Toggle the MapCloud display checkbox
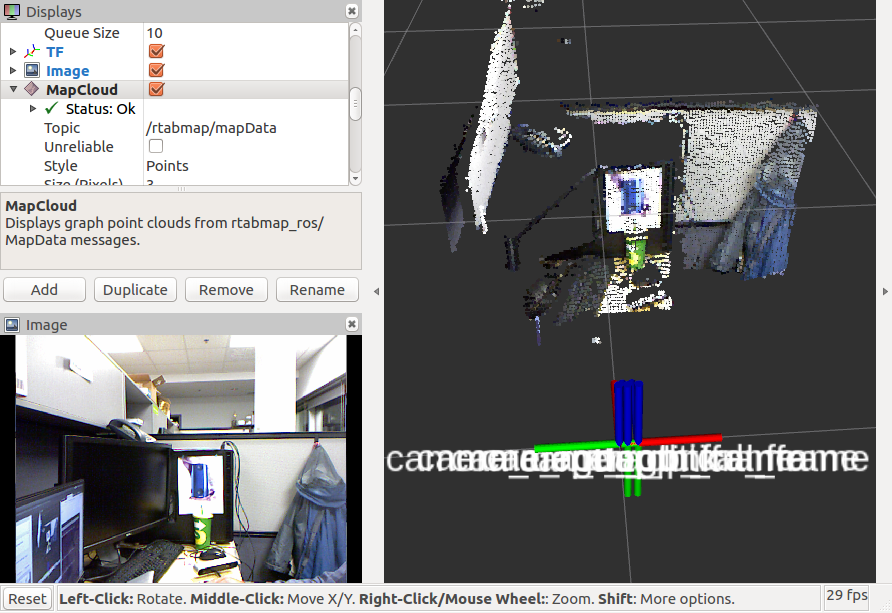The width and height of the screenshot is (892, 613). 156,90
